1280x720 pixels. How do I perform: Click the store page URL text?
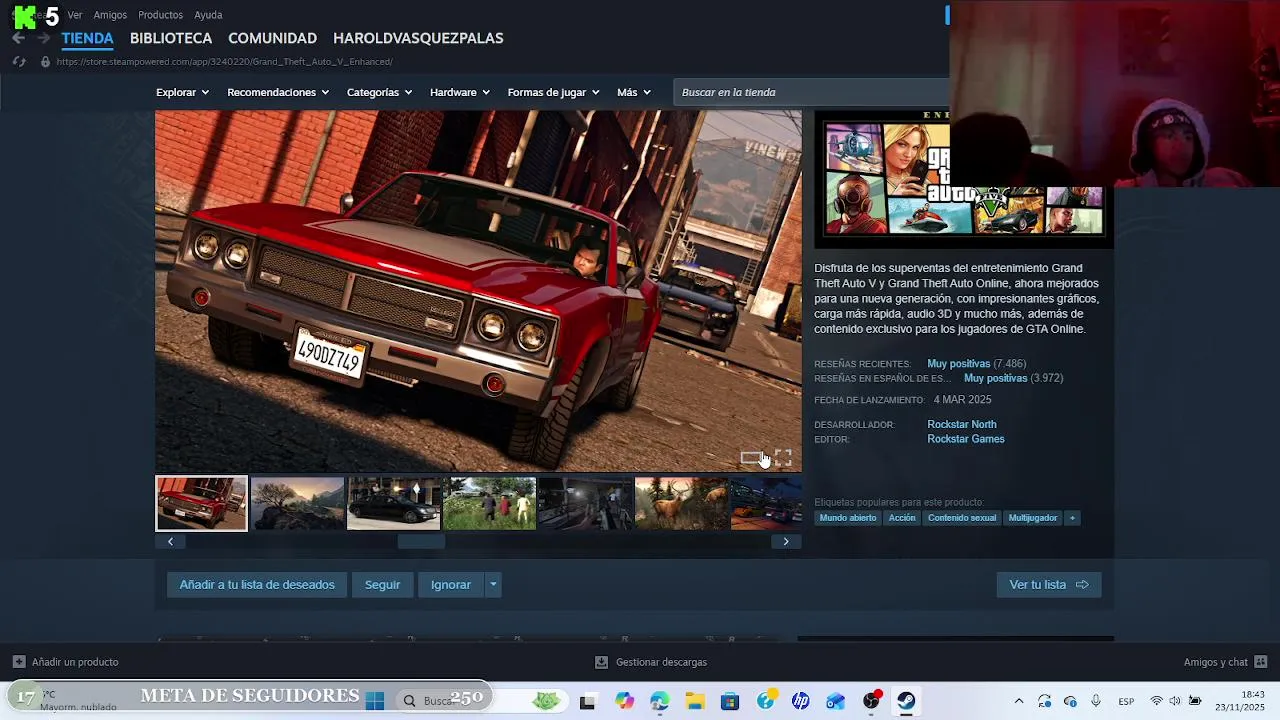[x=224, y=62]
